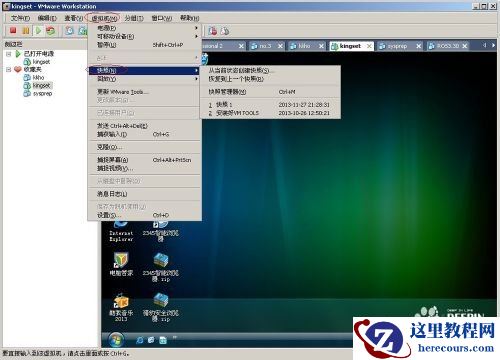Click the green Power On toolbar icon
The height and width of the screenshot is (360, 500).
click(x=38, y=31)
